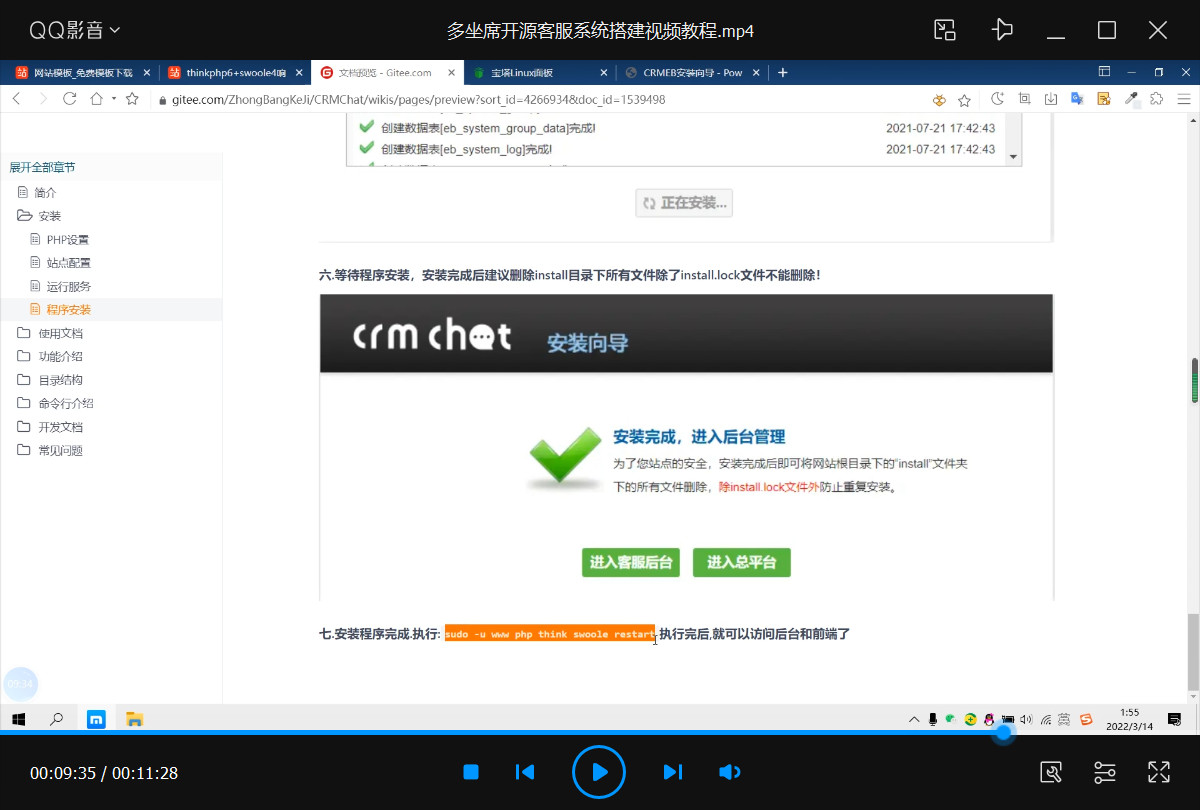Screen dimensions: 1200x810
Task: Close the 文档预览 - Gitee.com tab
Action: click(451, 73)
